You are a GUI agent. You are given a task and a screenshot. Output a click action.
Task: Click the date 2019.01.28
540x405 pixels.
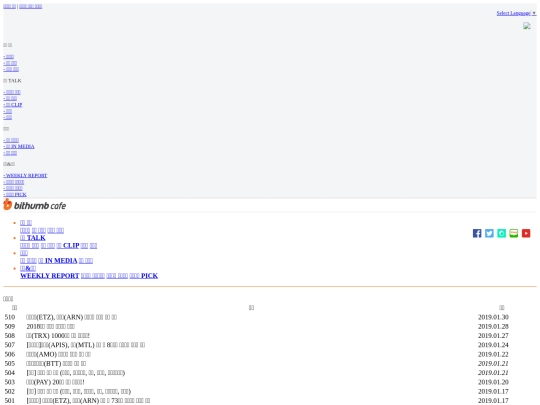[493, 326]
